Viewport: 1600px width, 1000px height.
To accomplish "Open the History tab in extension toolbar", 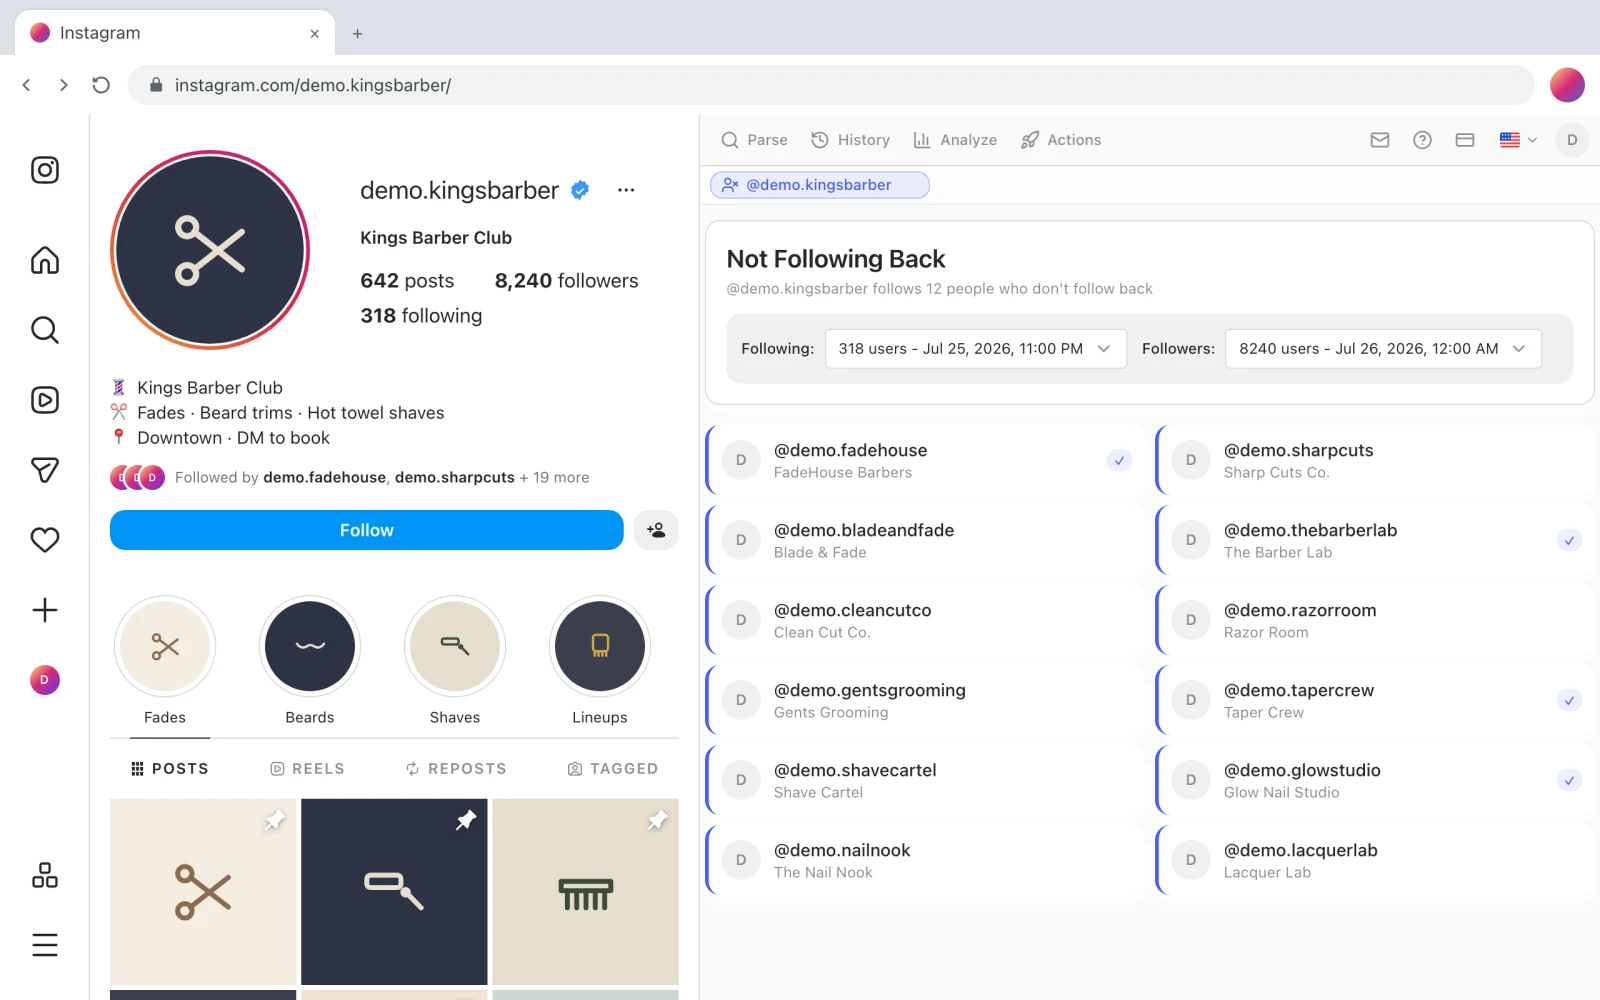I will (850, 140).
